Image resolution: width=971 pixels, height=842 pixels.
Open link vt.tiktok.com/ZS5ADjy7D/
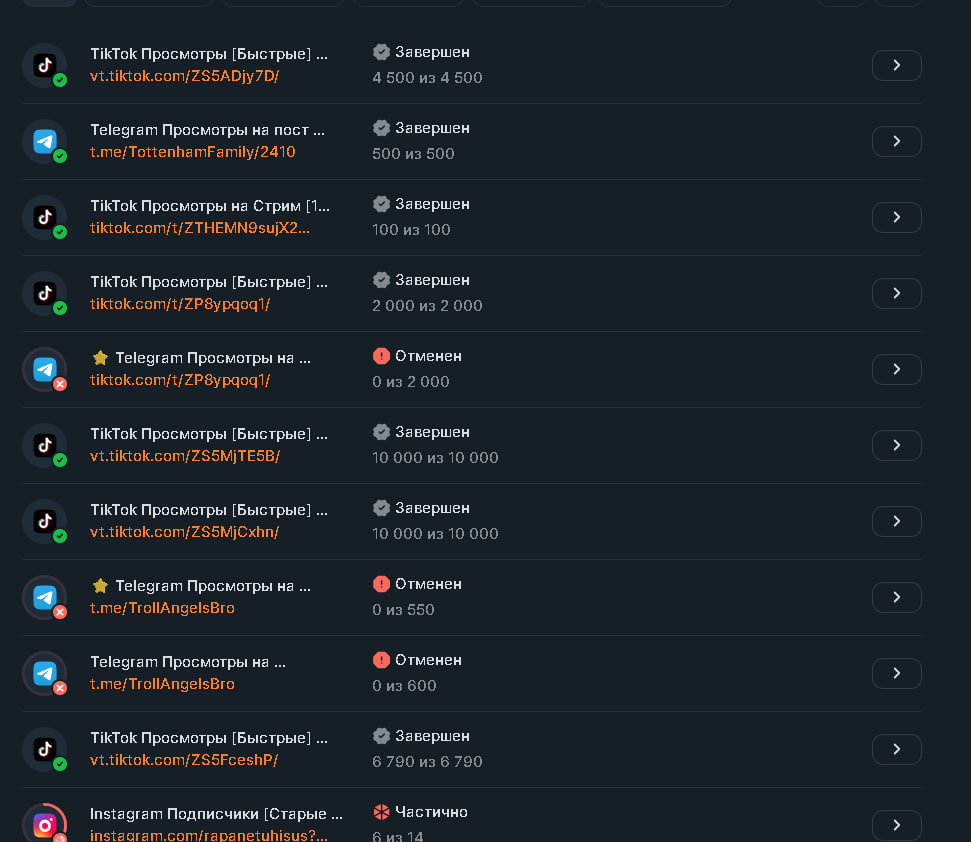185,76
